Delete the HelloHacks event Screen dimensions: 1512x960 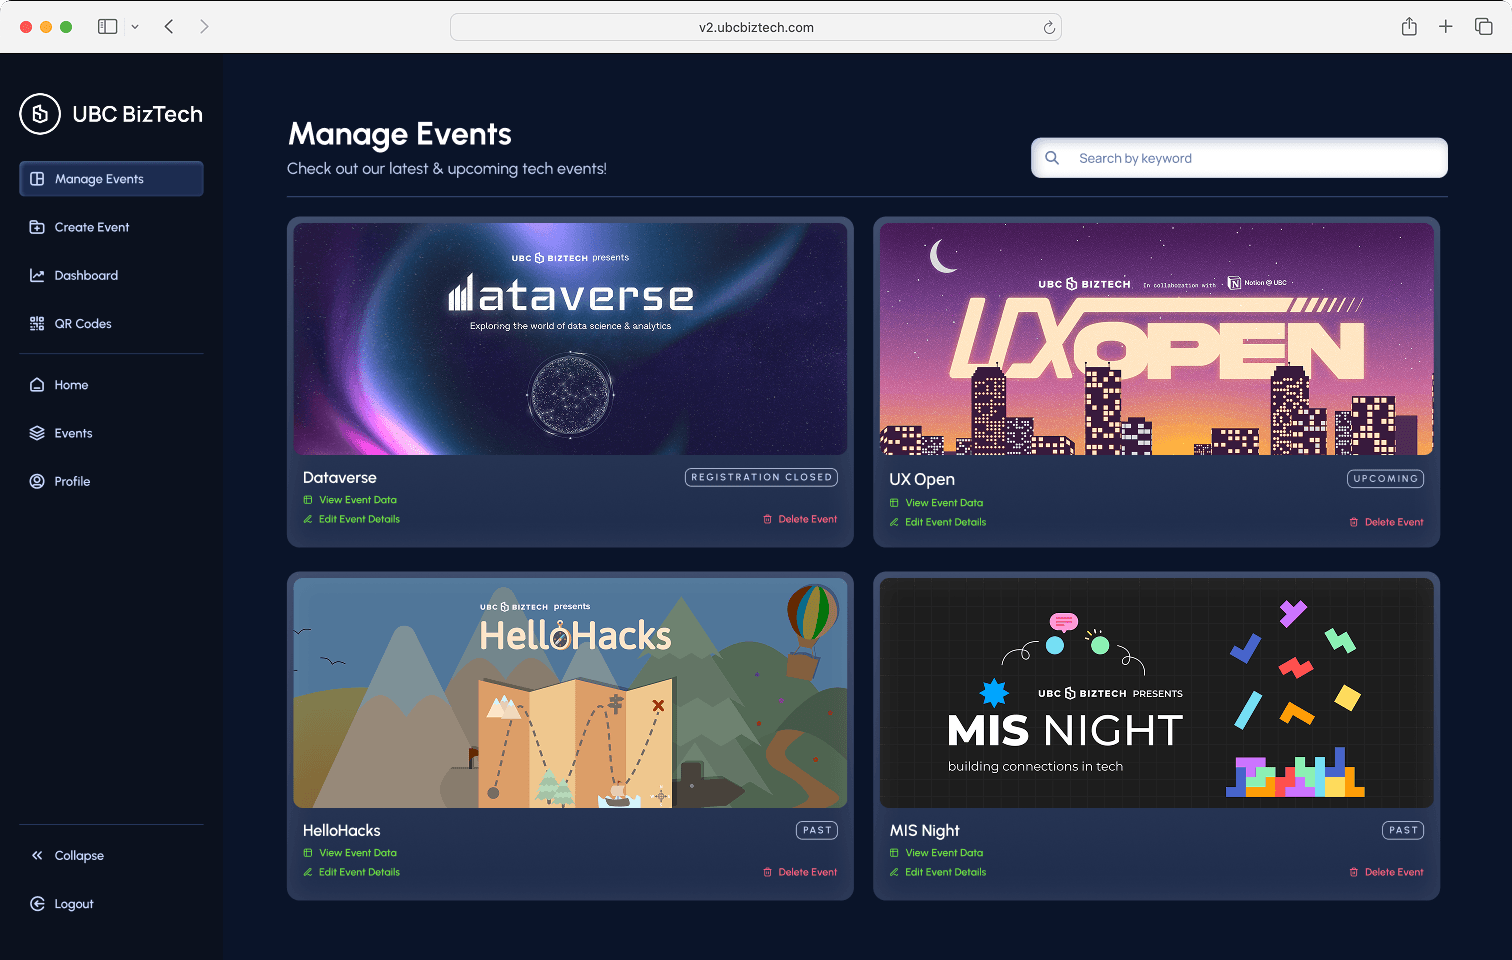pos(808,872)
